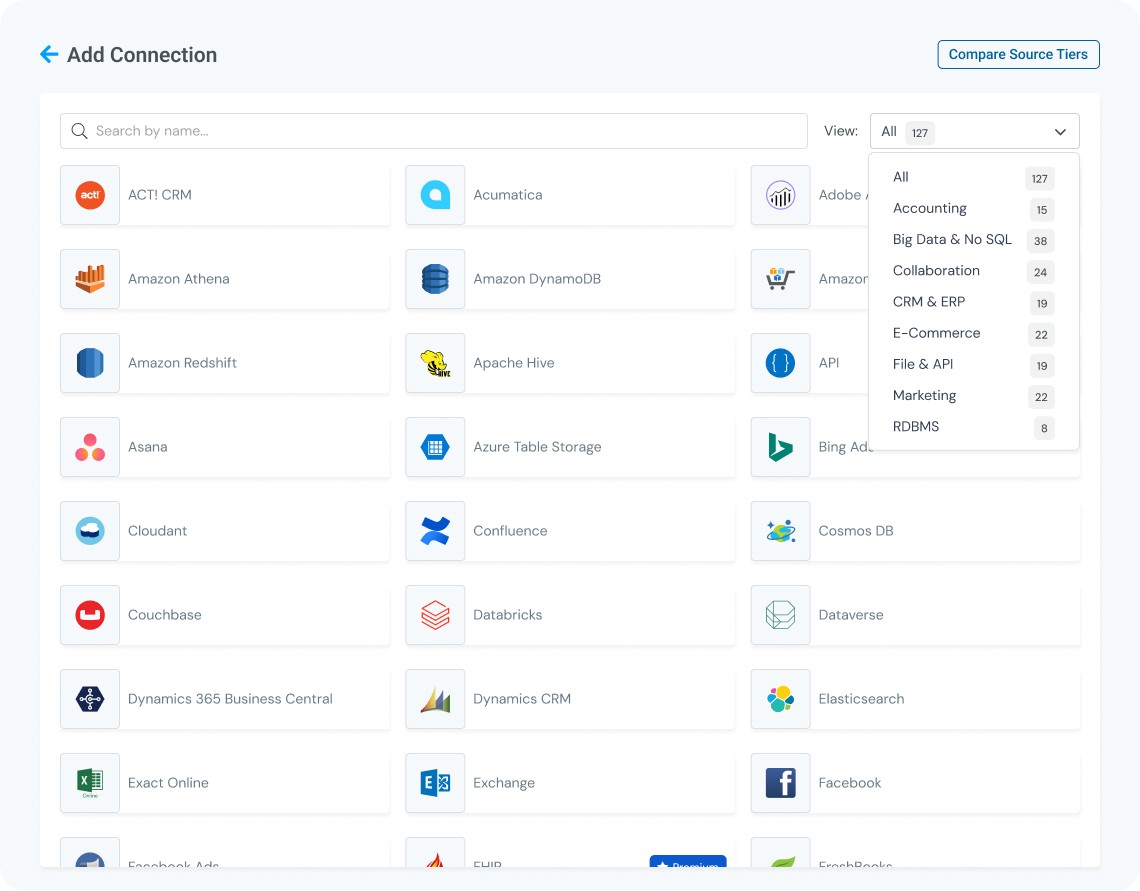Choose the Dataverse connection name
The image size is (1140, 891).
851,615
